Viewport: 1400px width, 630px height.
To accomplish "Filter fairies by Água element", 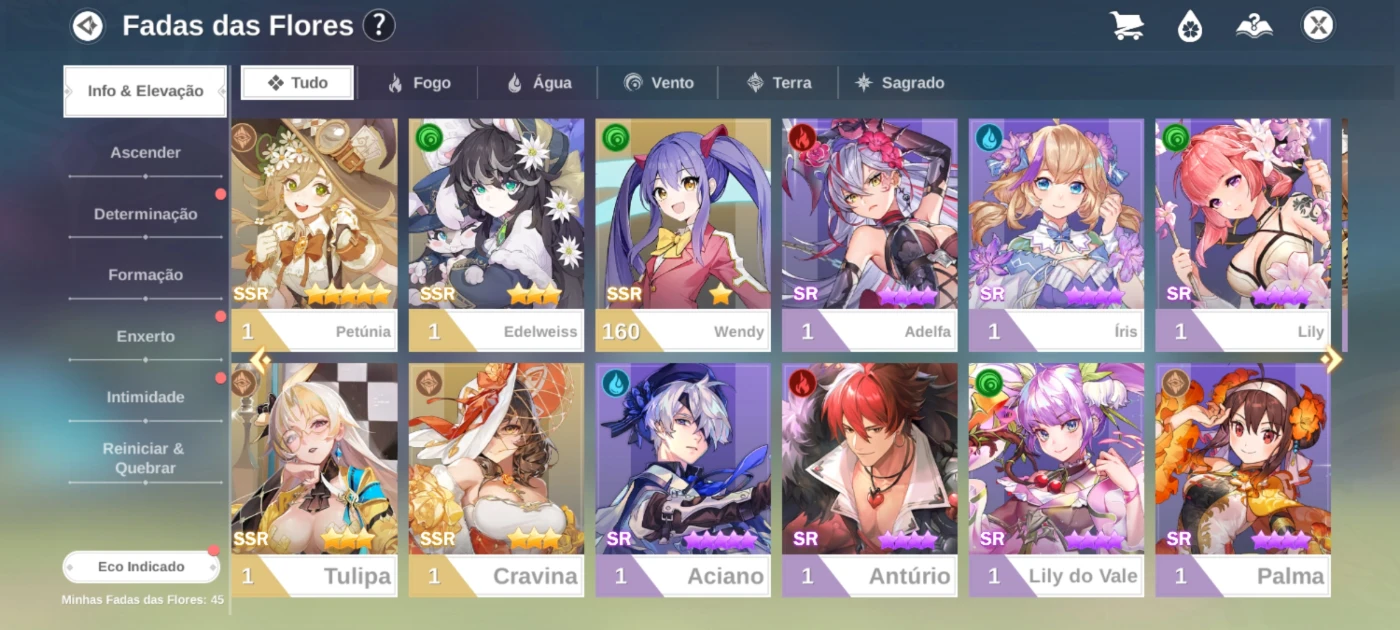I will [x=539, y=83].
